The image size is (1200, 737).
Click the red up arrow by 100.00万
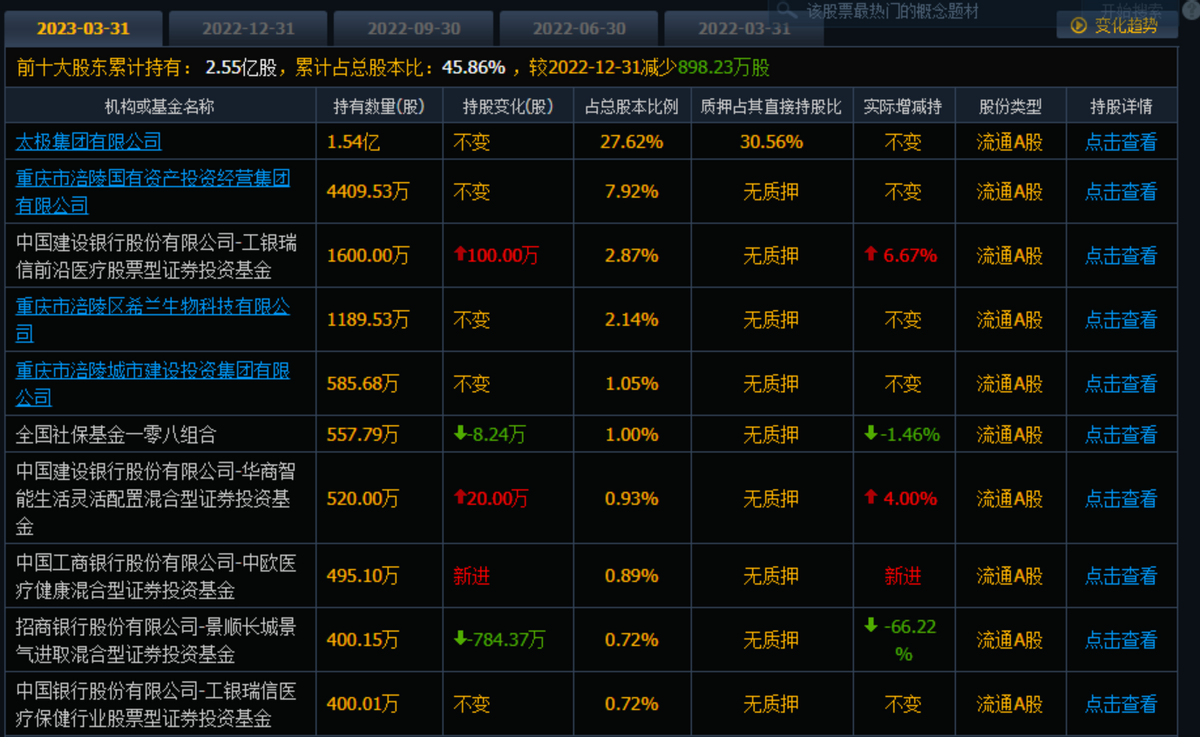[460, 255]
